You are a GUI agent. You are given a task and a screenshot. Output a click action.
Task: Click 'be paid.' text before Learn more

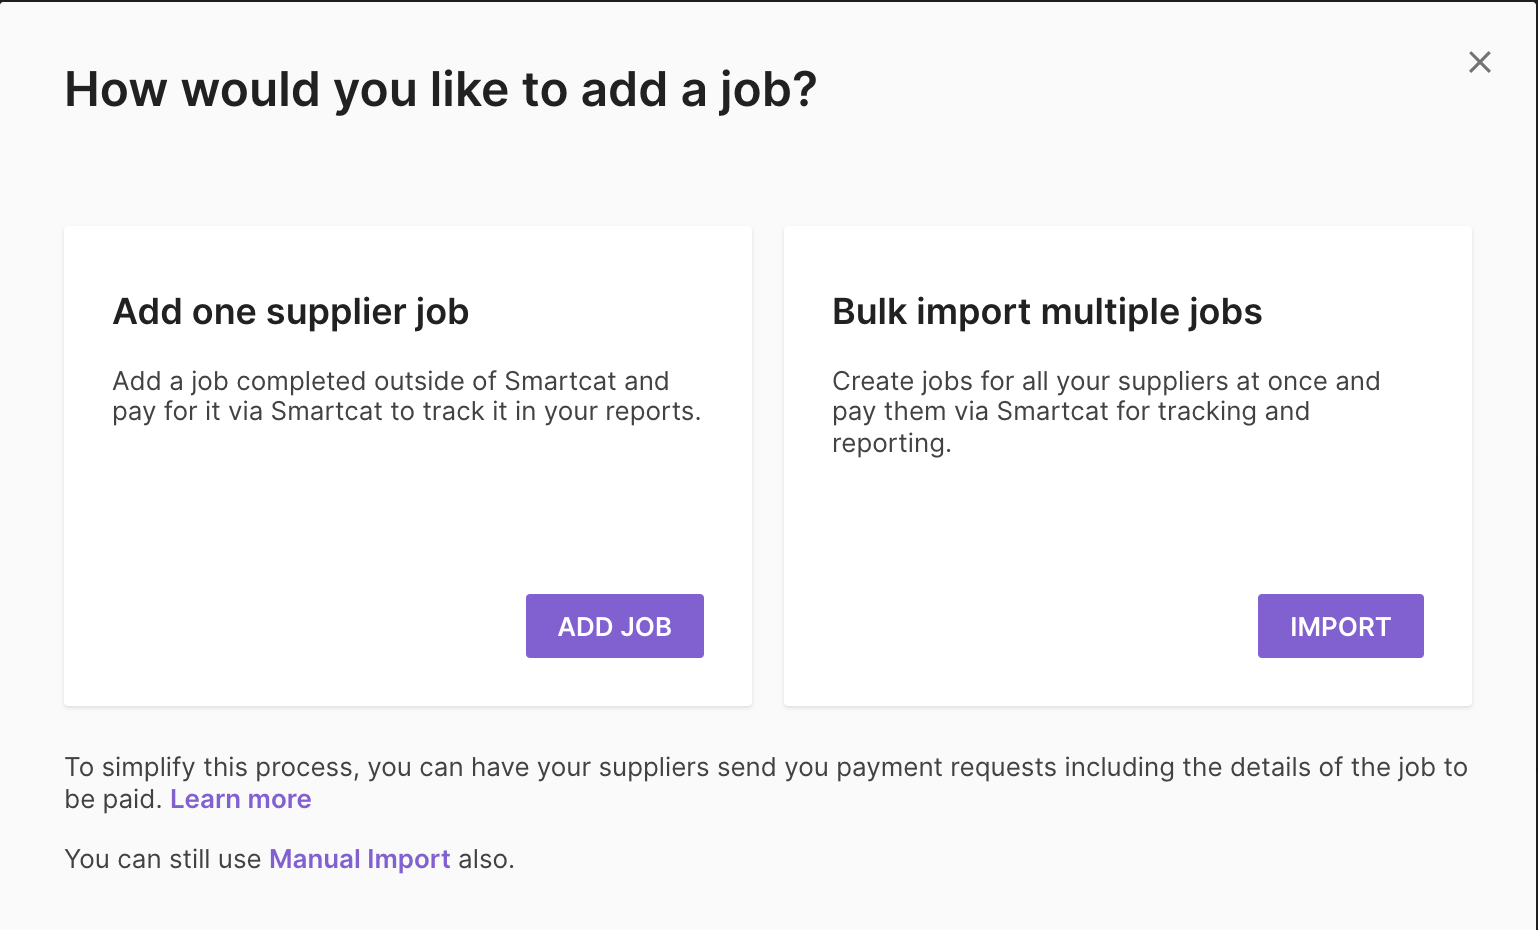[x=113, y=799]
